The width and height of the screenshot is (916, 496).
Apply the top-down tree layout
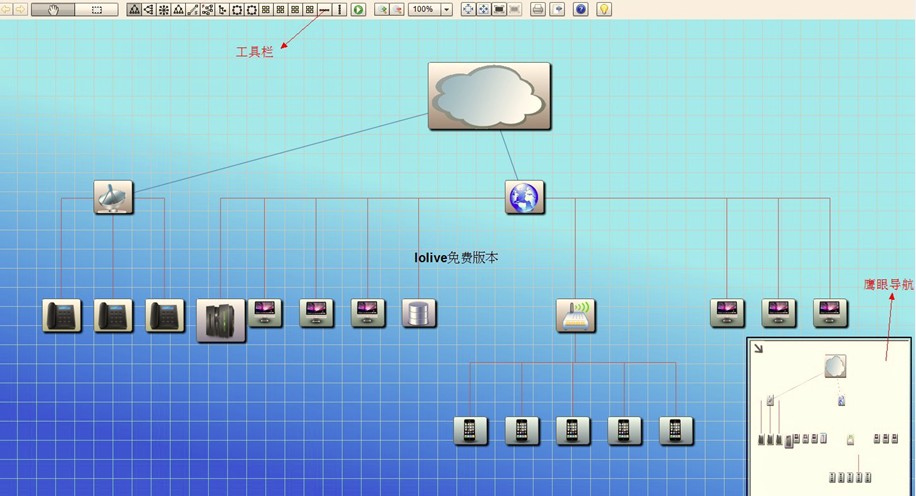point(134,9)
